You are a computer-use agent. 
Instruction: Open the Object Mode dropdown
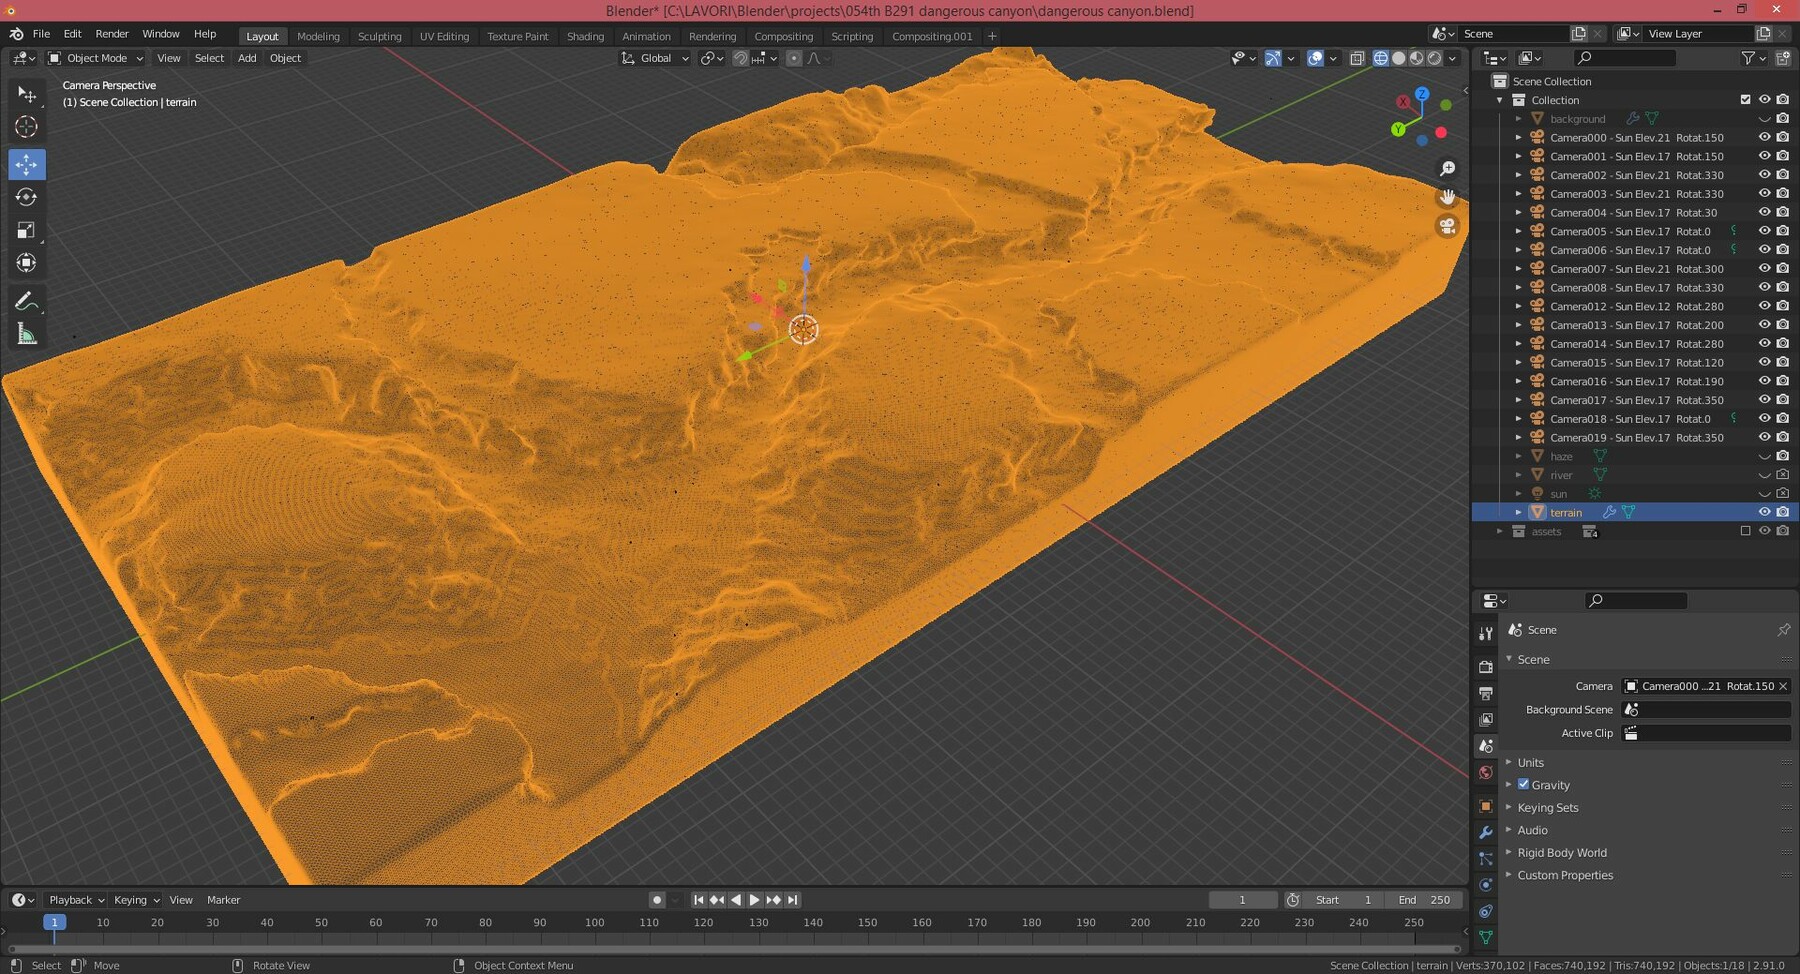coord(96,58)
